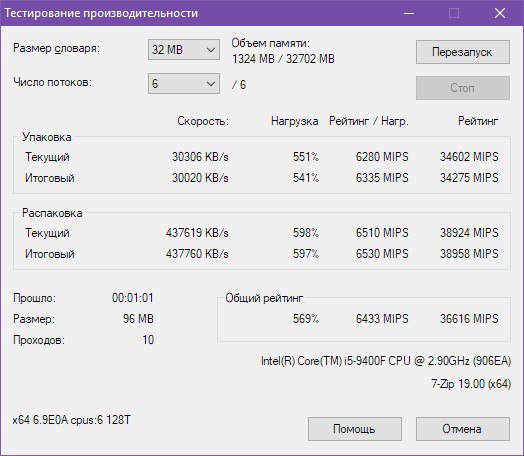
Task: Close the Тестирование производительности window
Action: tap(500, 13)
